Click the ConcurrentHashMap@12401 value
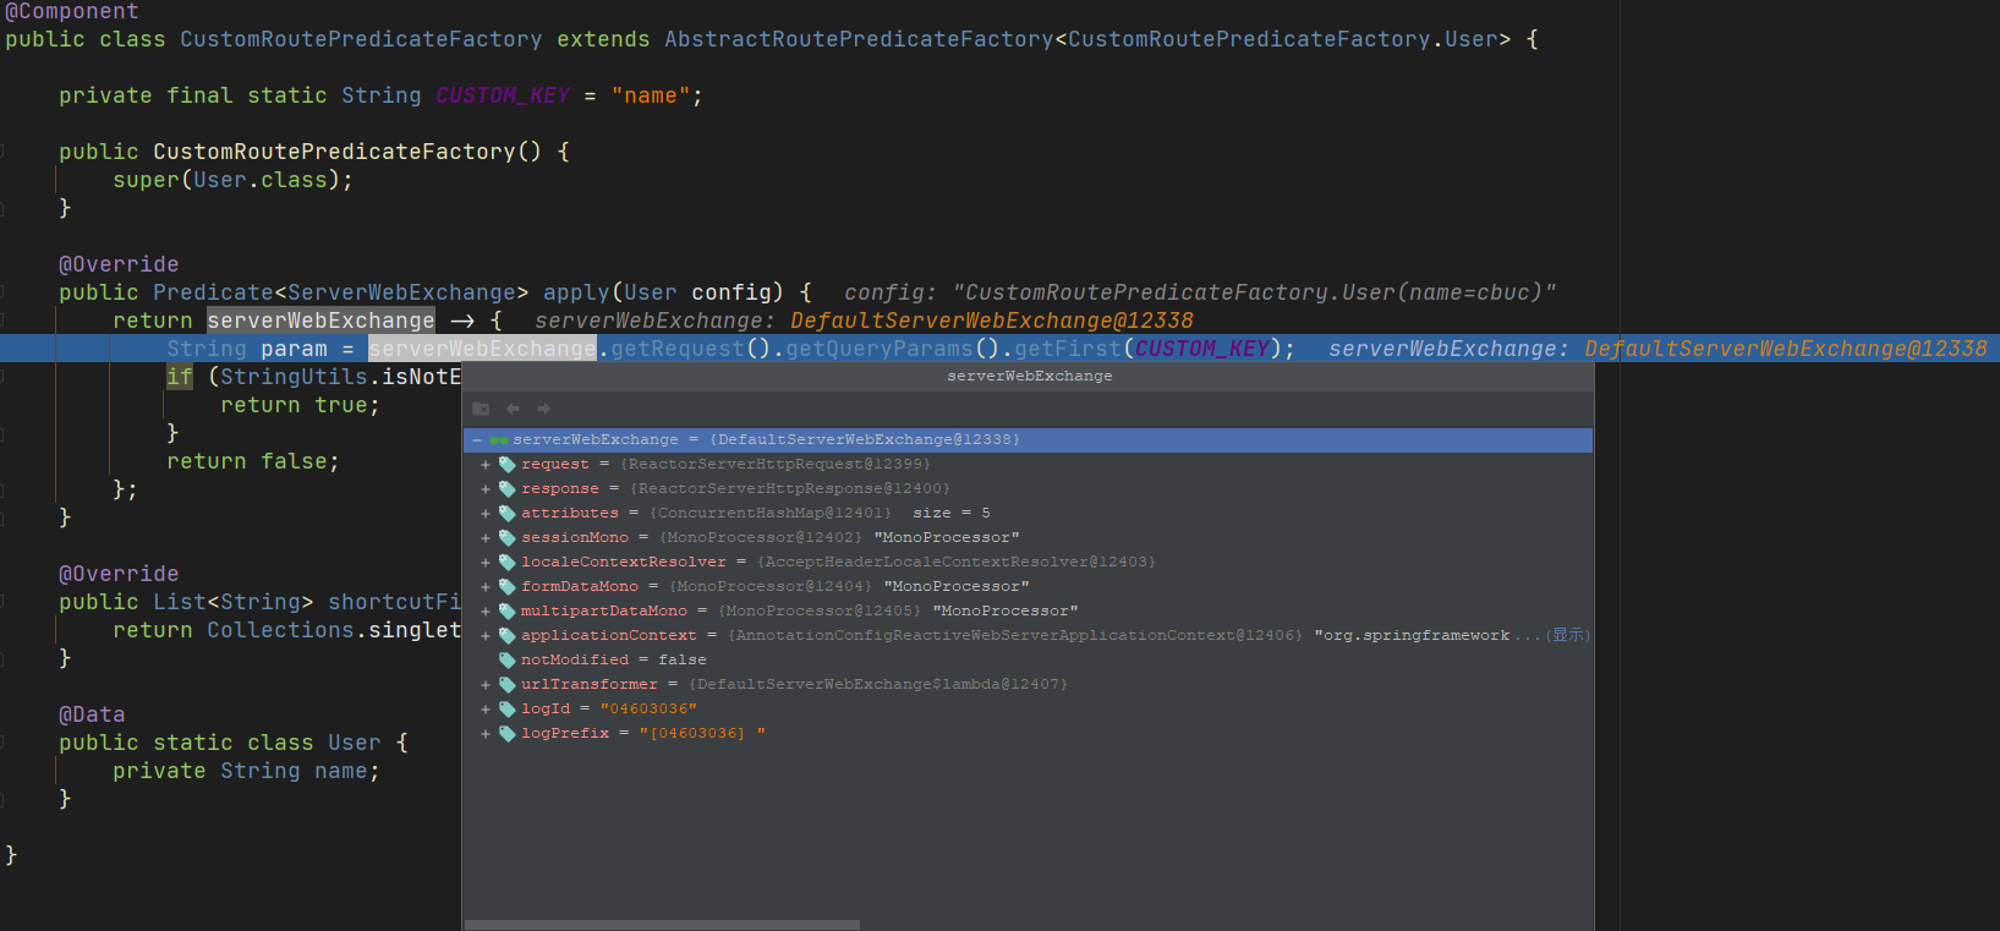 tap(770, 513)
